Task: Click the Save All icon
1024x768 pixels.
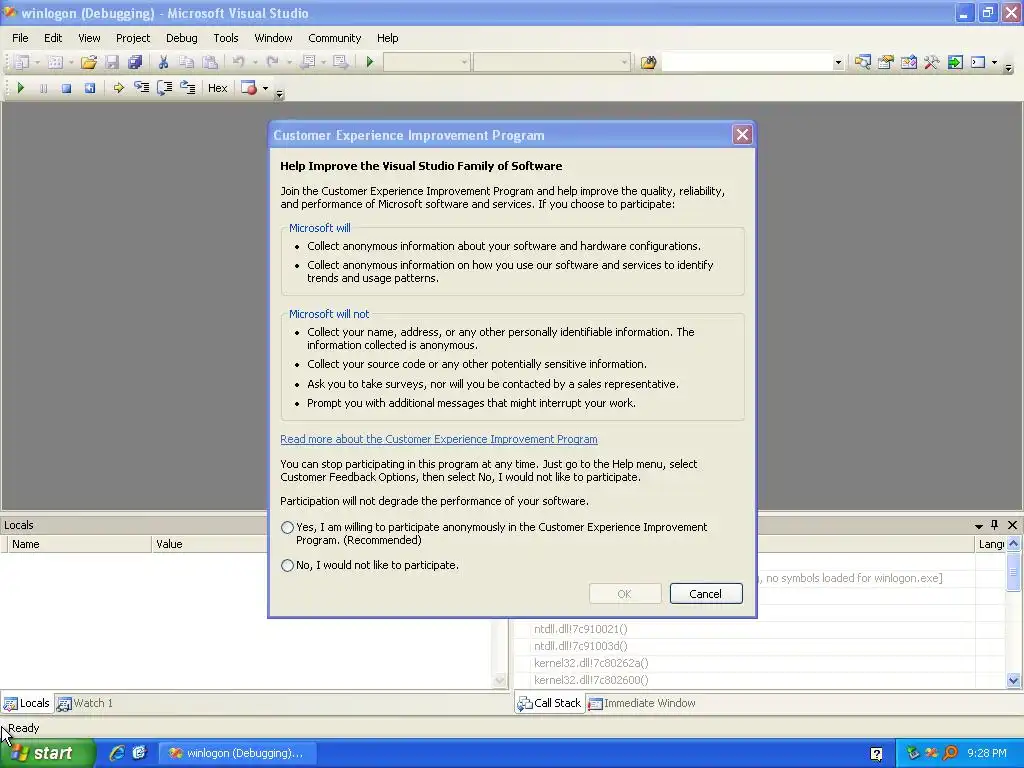Action: (135, 63)
